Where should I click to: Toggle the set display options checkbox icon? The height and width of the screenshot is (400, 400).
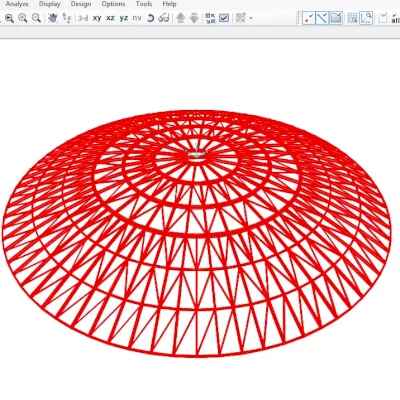tap(224, 18)
